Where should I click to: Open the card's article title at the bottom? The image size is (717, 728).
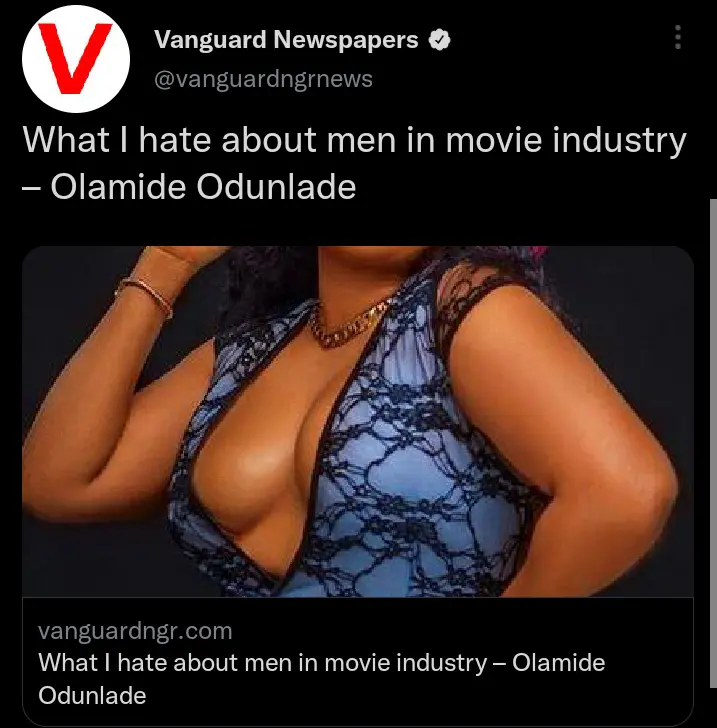[321, 679]
